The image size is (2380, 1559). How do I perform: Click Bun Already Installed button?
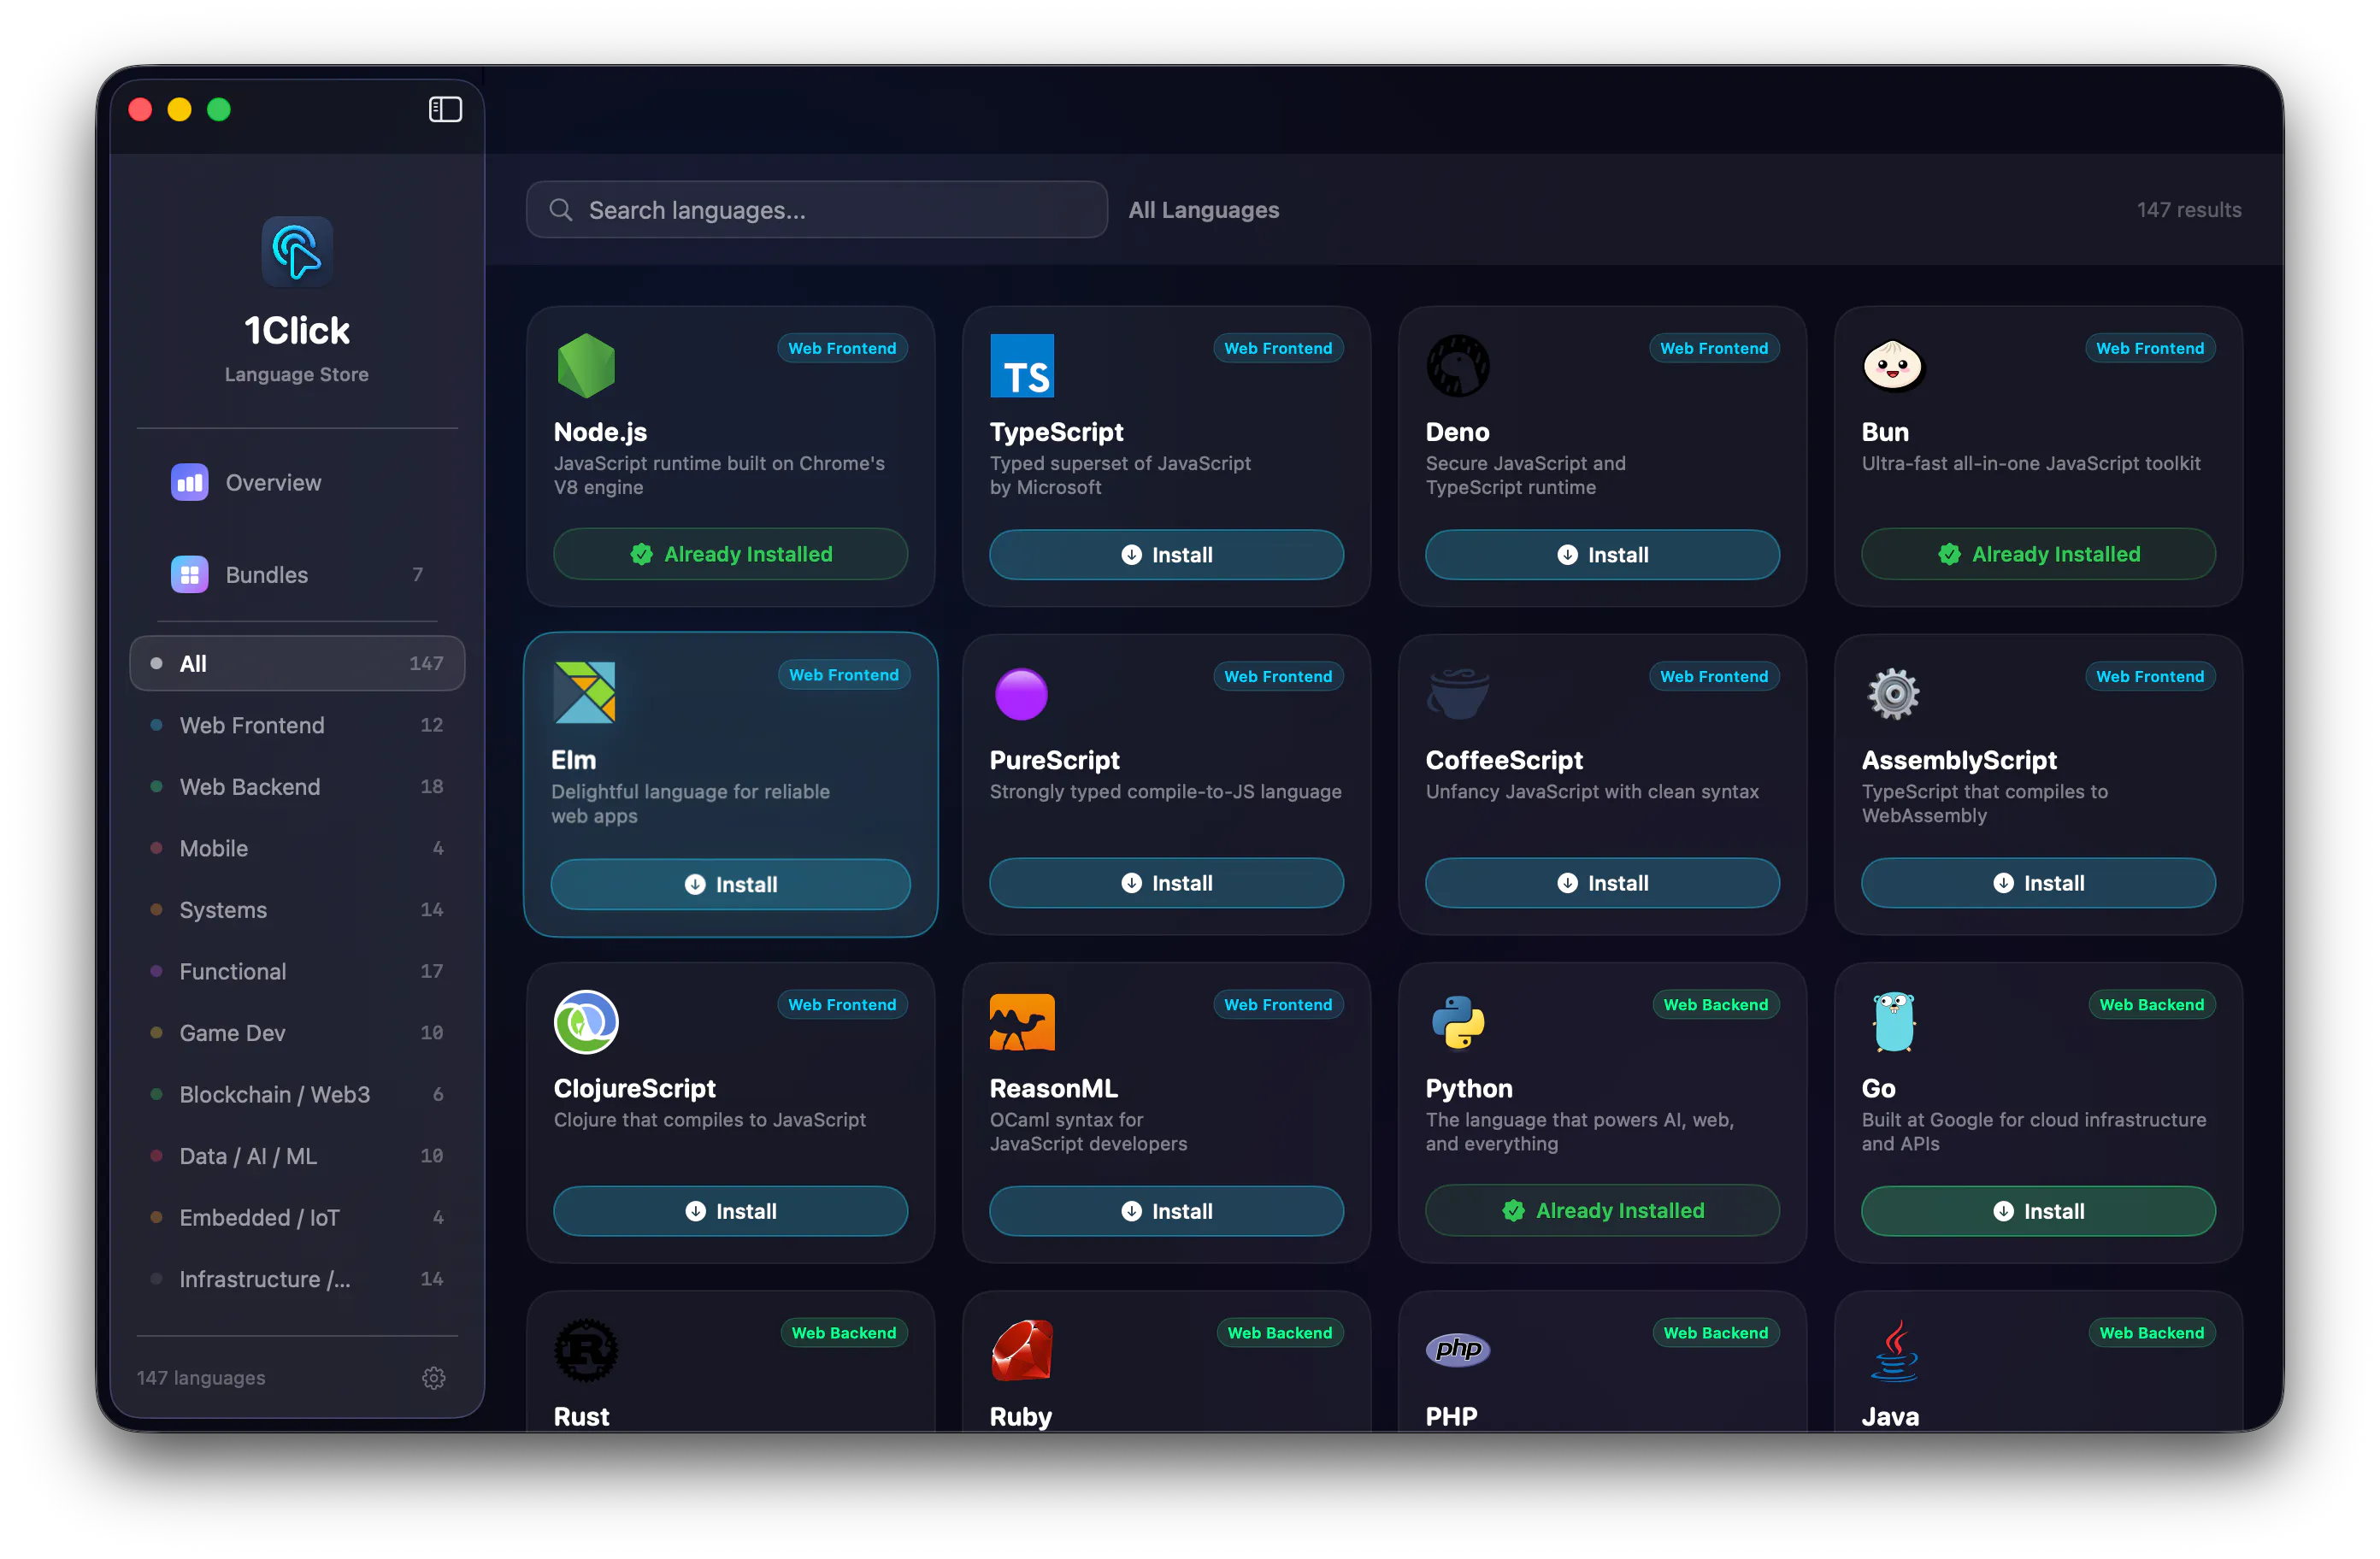click(x=2038, y=553)
